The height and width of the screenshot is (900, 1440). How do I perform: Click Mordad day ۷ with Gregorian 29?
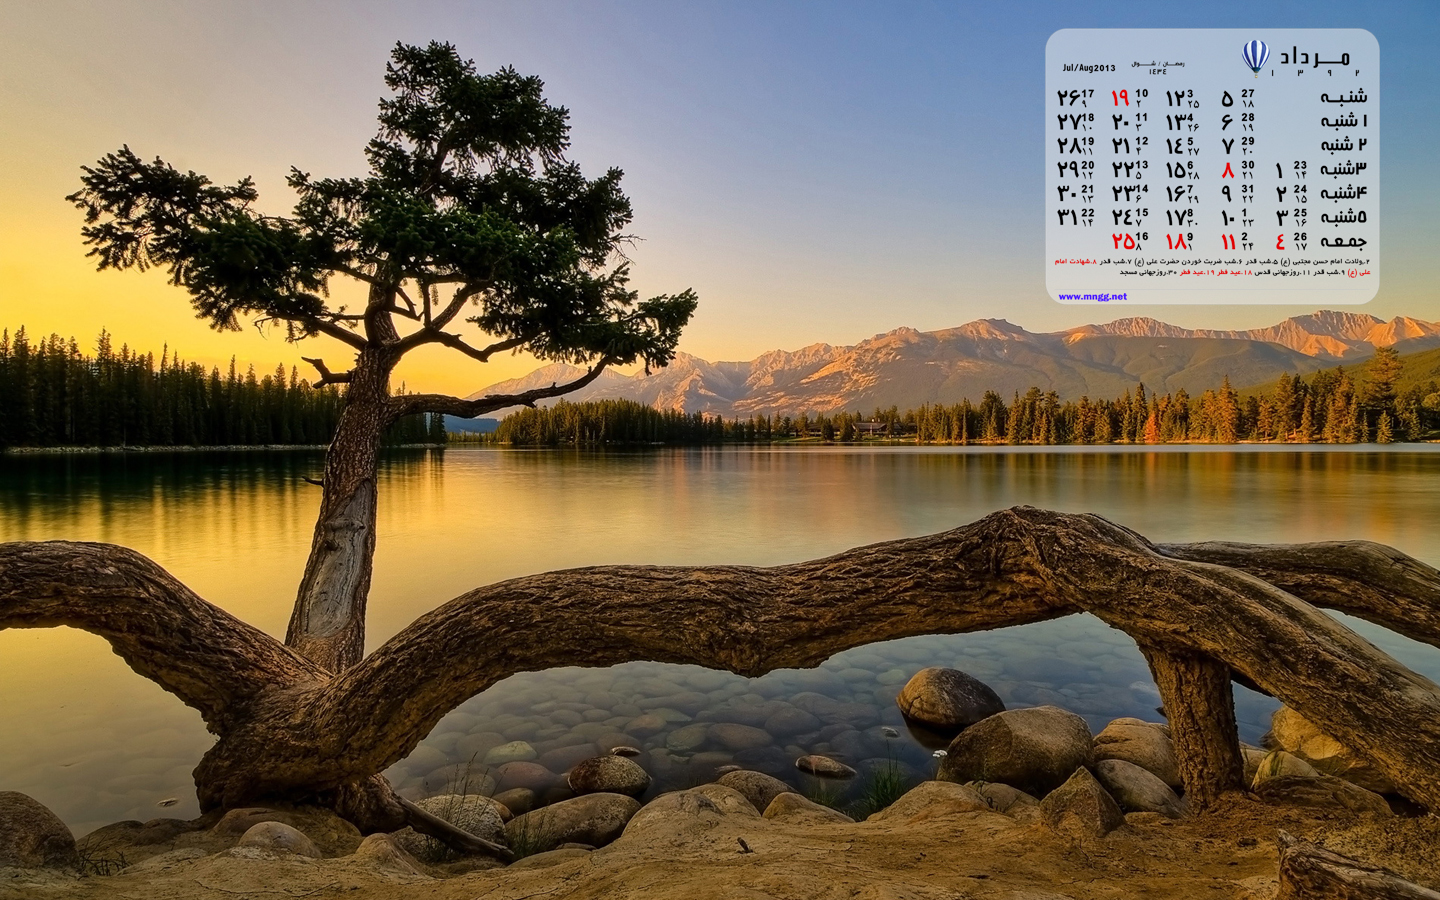(1237, 146)
